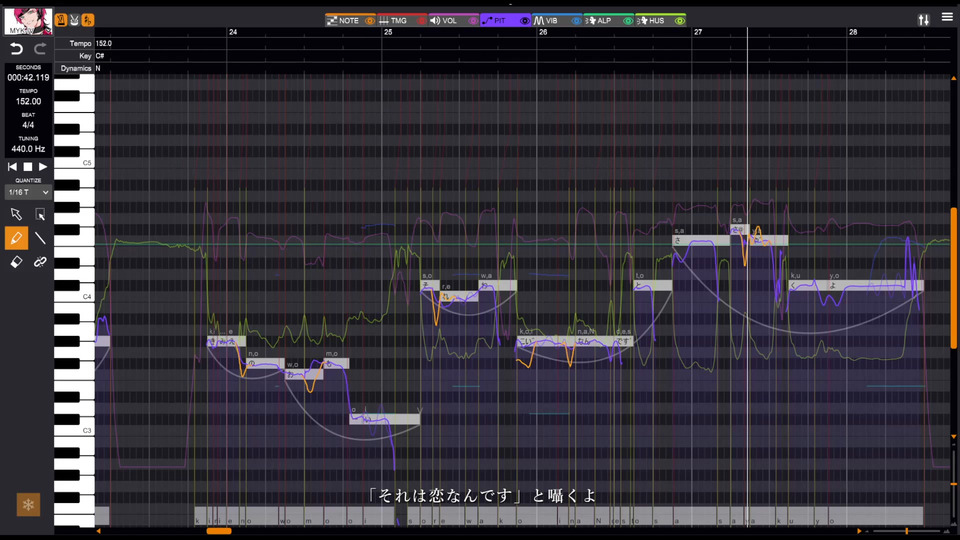Select the range selection tool
This screenshot has width=960, height=540.
pos(40,214)
